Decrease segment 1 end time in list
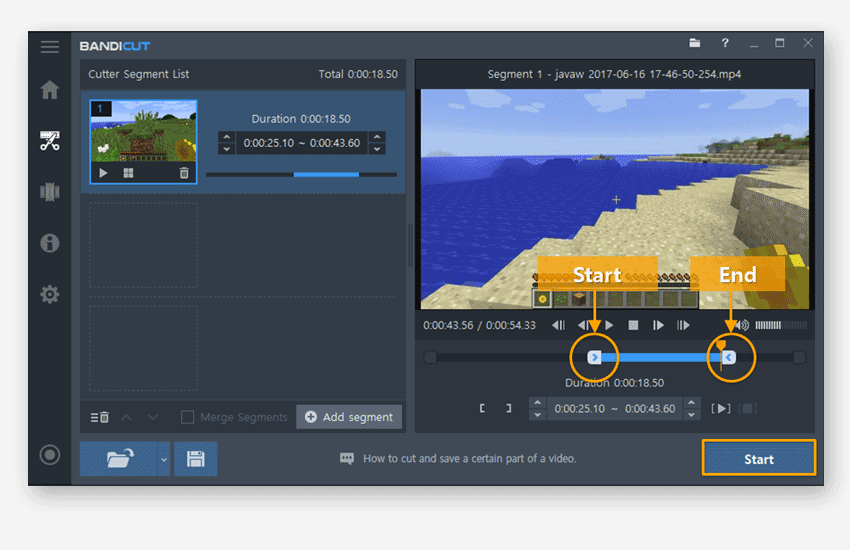This screenshot has height=550, width=850. (x=377, y=149)
